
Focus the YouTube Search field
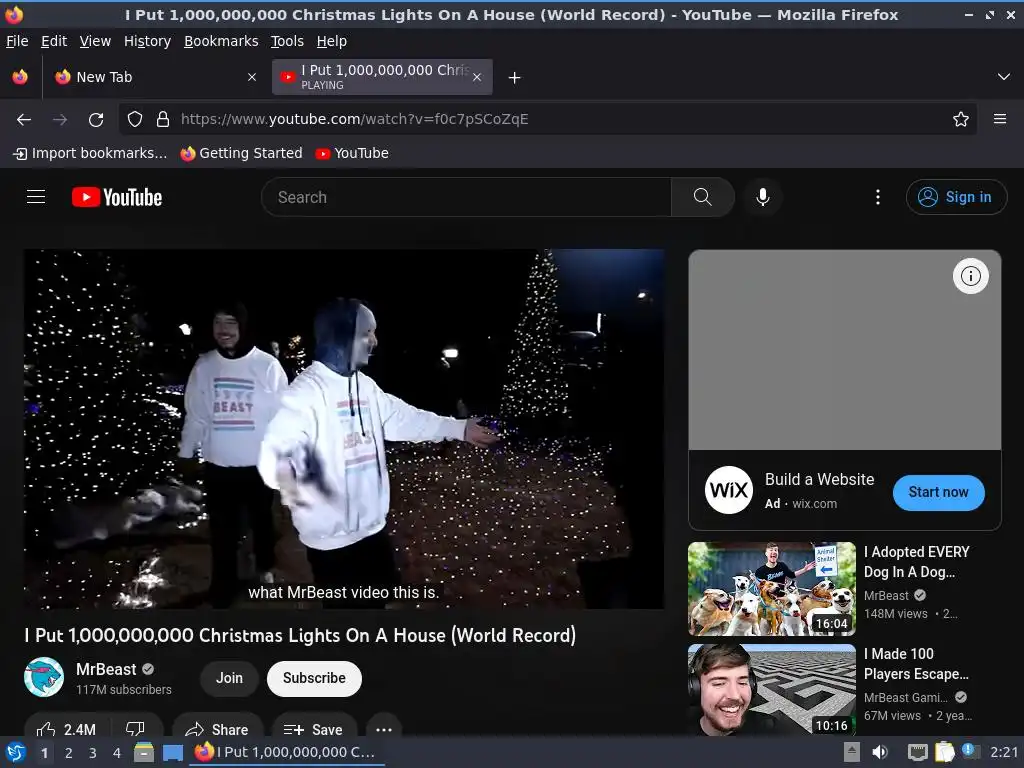pyautogui.click(x=466, y=197)
